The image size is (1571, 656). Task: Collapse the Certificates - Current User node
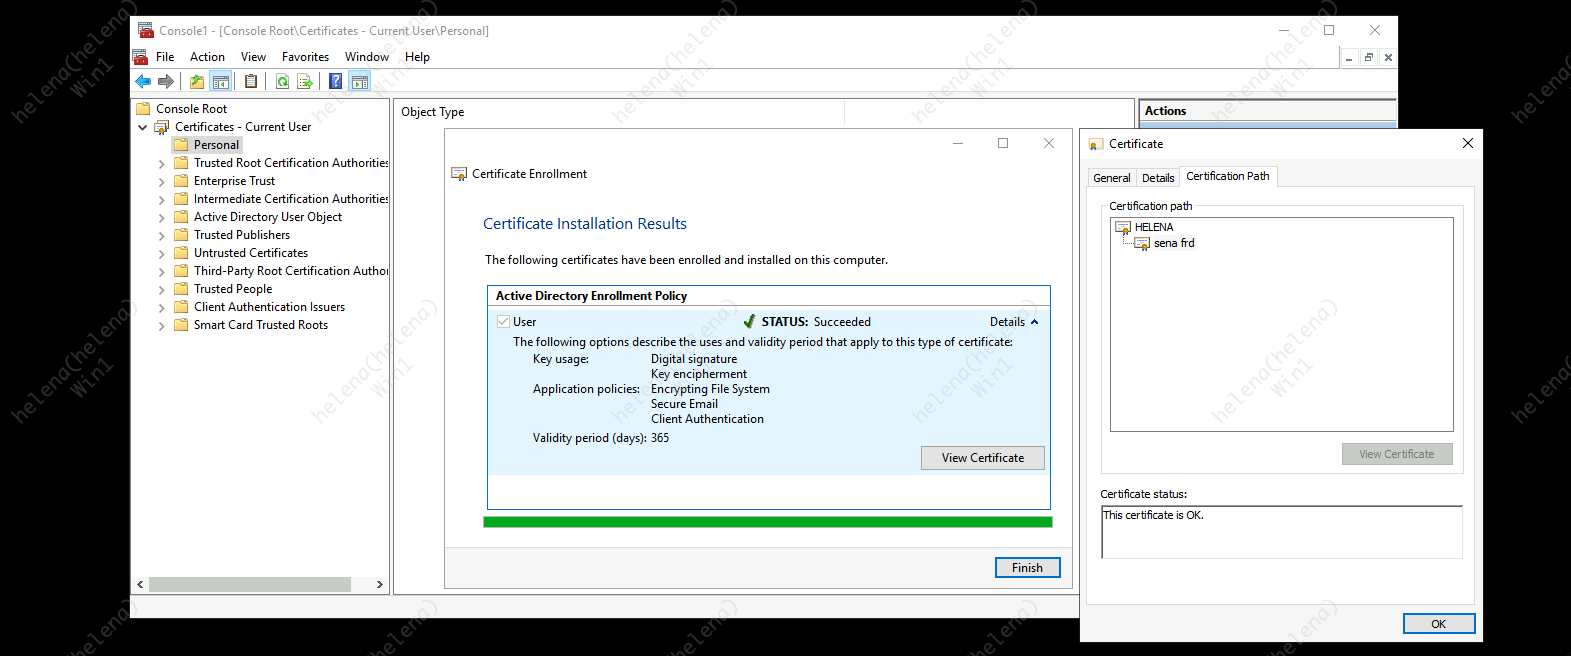click(143, 128)
